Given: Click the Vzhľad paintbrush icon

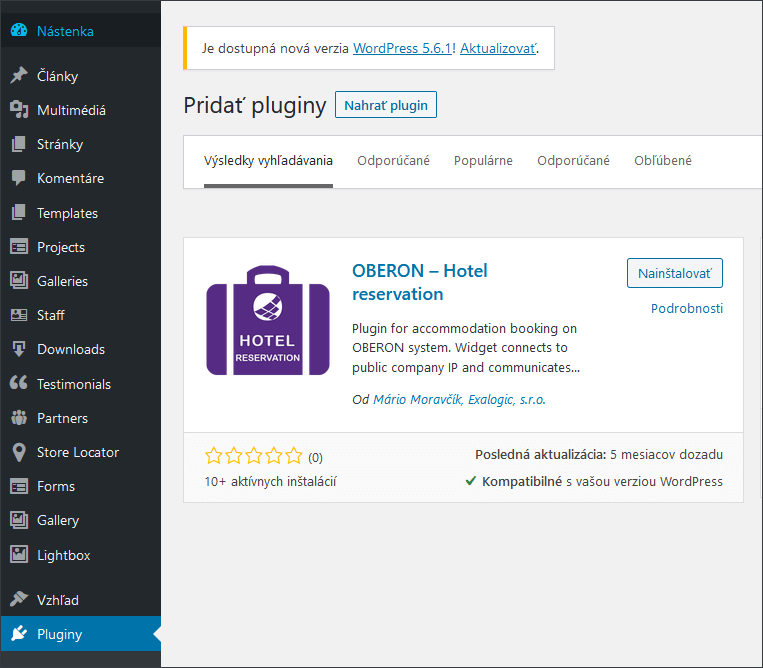Looking at the screenshot, I should tap(19, 600).
